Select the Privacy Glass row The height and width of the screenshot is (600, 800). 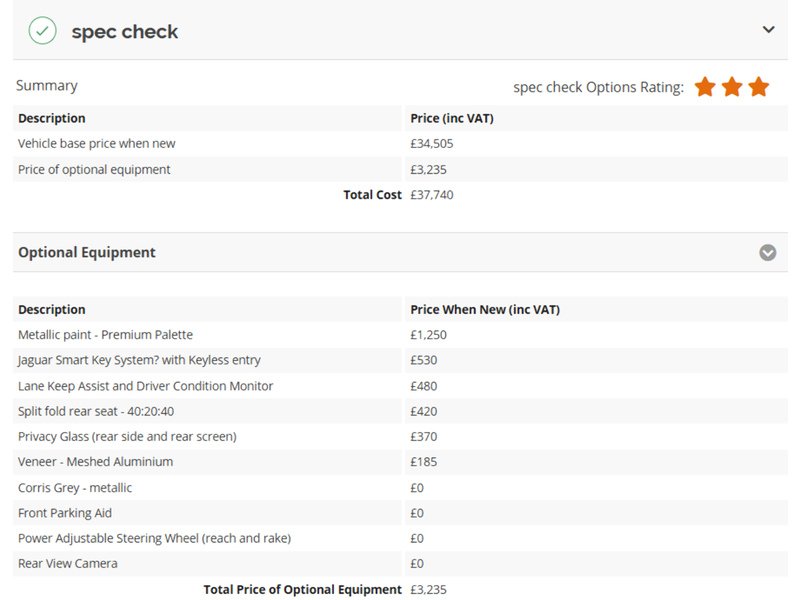[x=400, y=437]
